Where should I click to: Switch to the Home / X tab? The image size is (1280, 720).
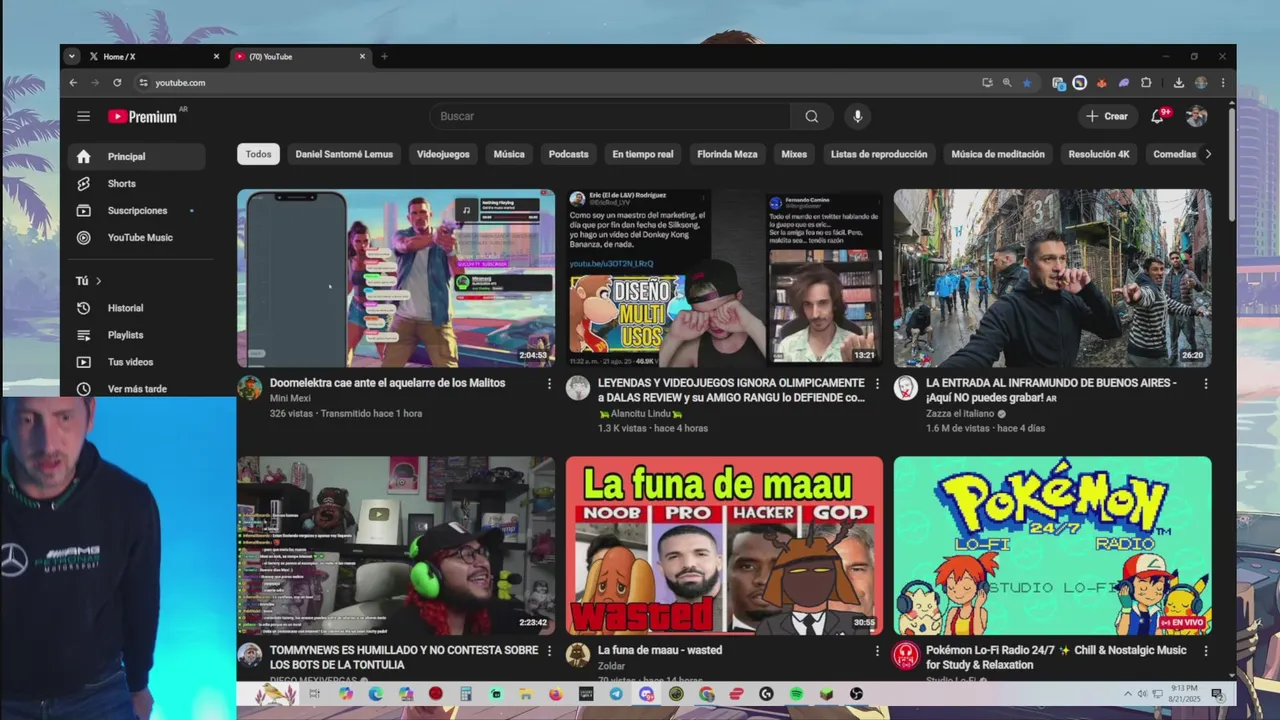click(x=152, y=56)
